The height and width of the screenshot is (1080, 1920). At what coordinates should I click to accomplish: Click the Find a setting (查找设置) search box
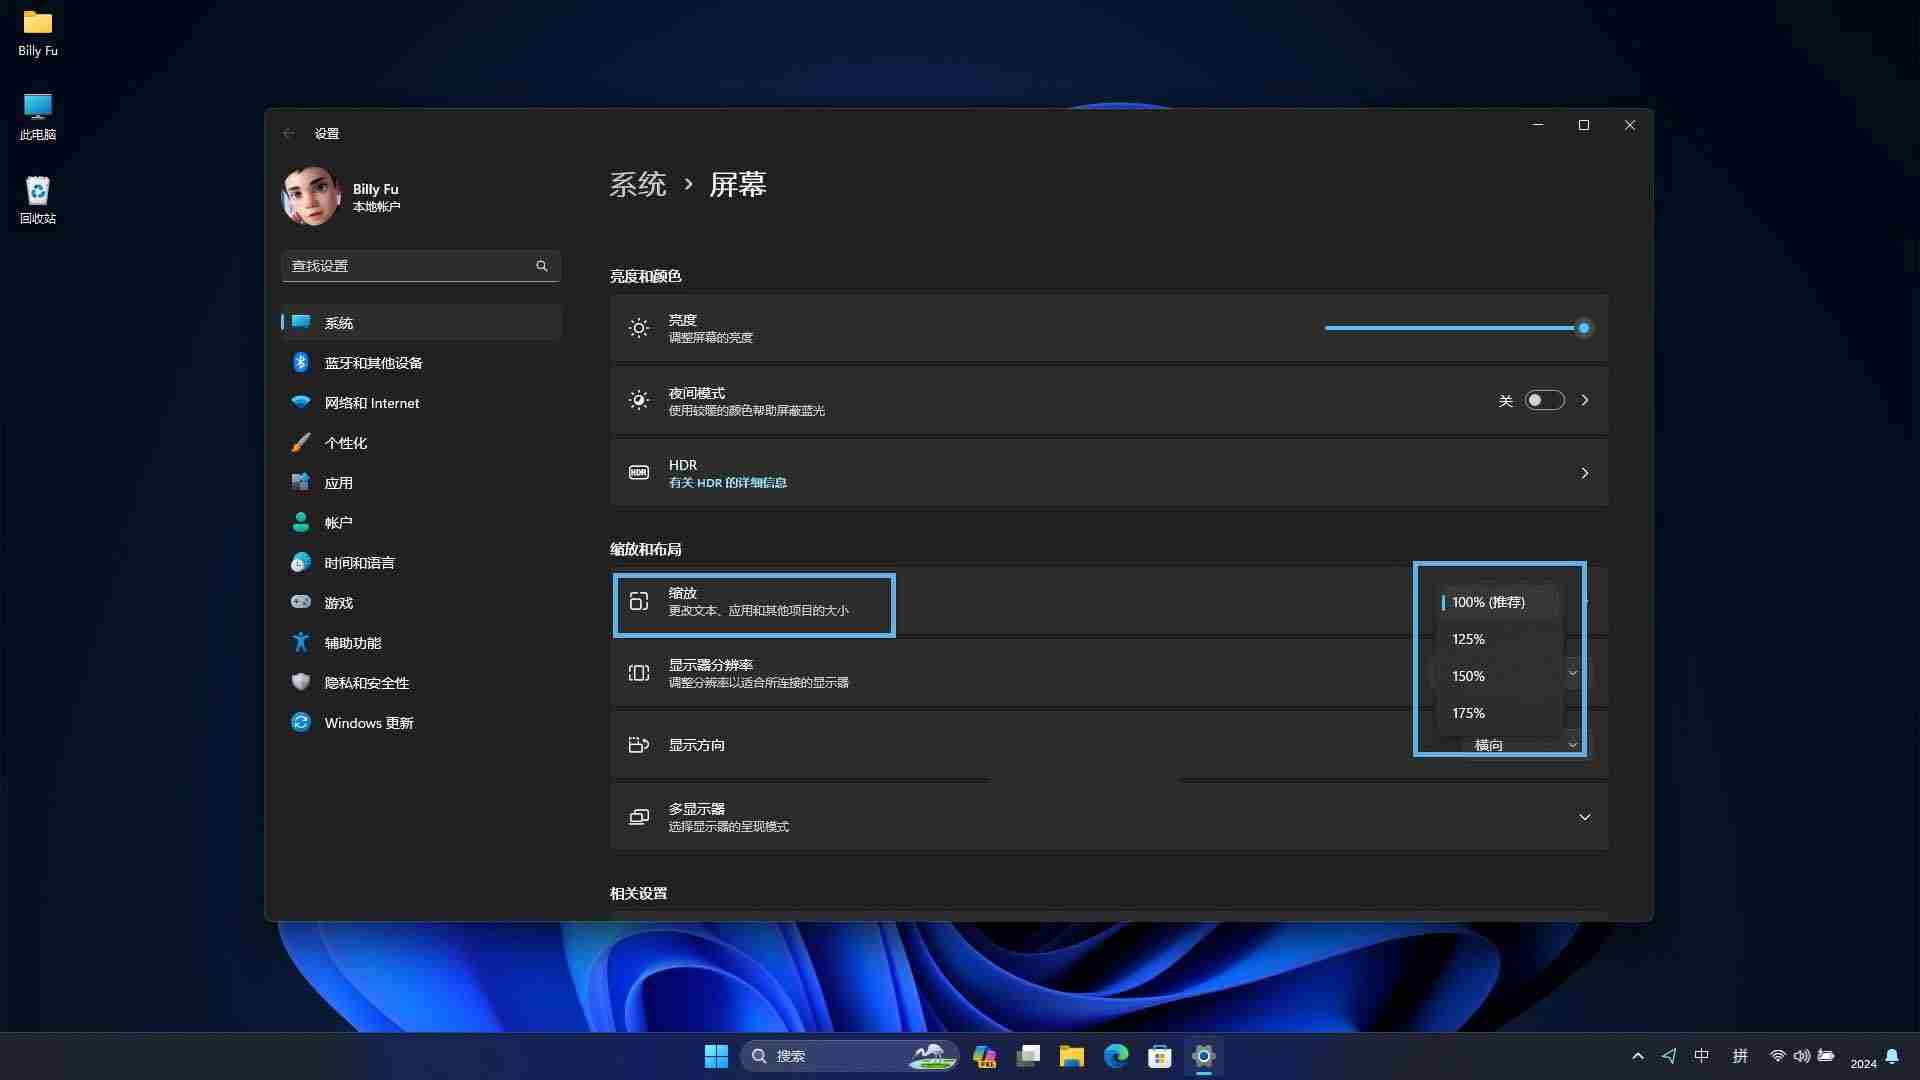point(410,266)
